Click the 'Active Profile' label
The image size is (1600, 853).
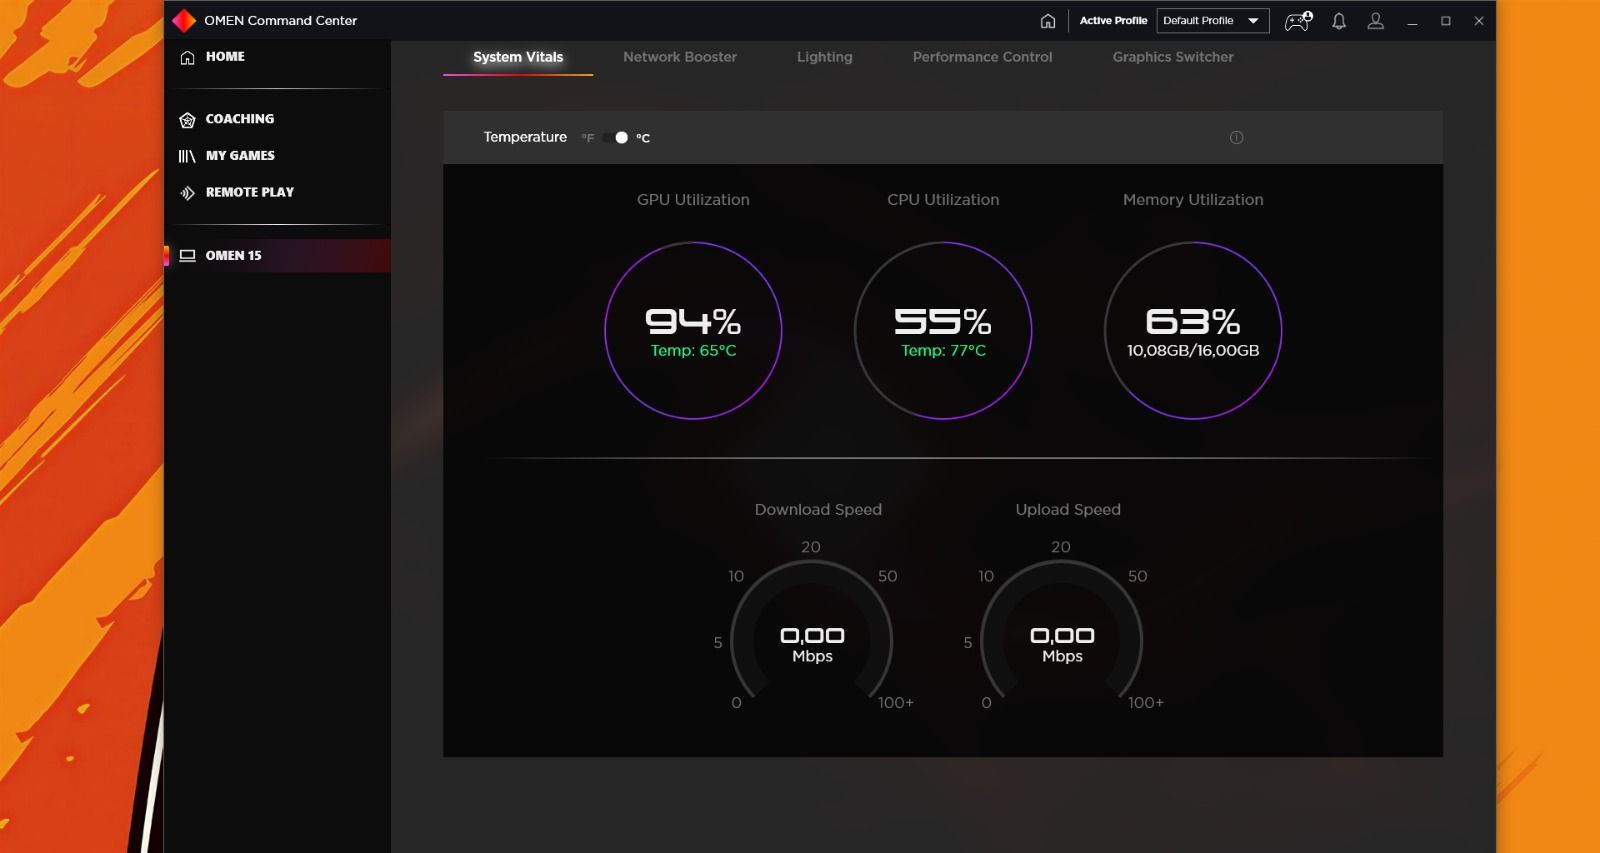(1113, 21)
